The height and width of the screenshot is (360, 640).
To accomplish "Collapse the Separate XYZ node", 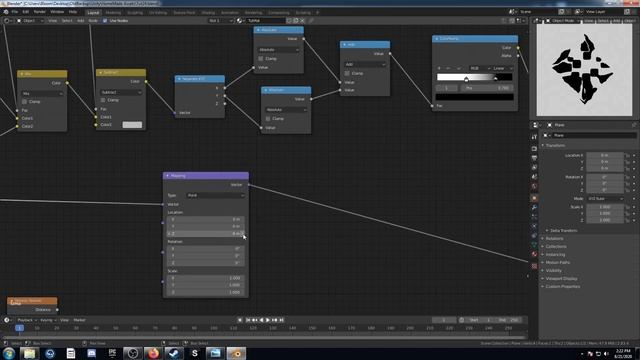I will point(179,79).
